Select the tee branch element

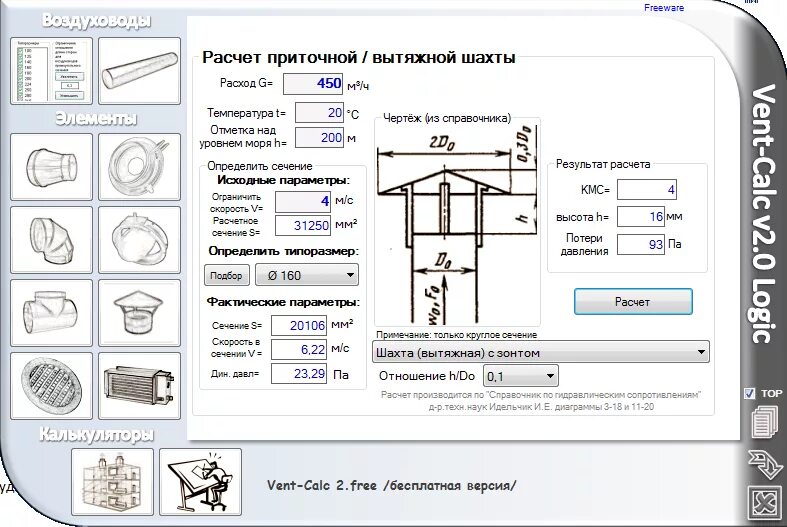coord(52,313)
